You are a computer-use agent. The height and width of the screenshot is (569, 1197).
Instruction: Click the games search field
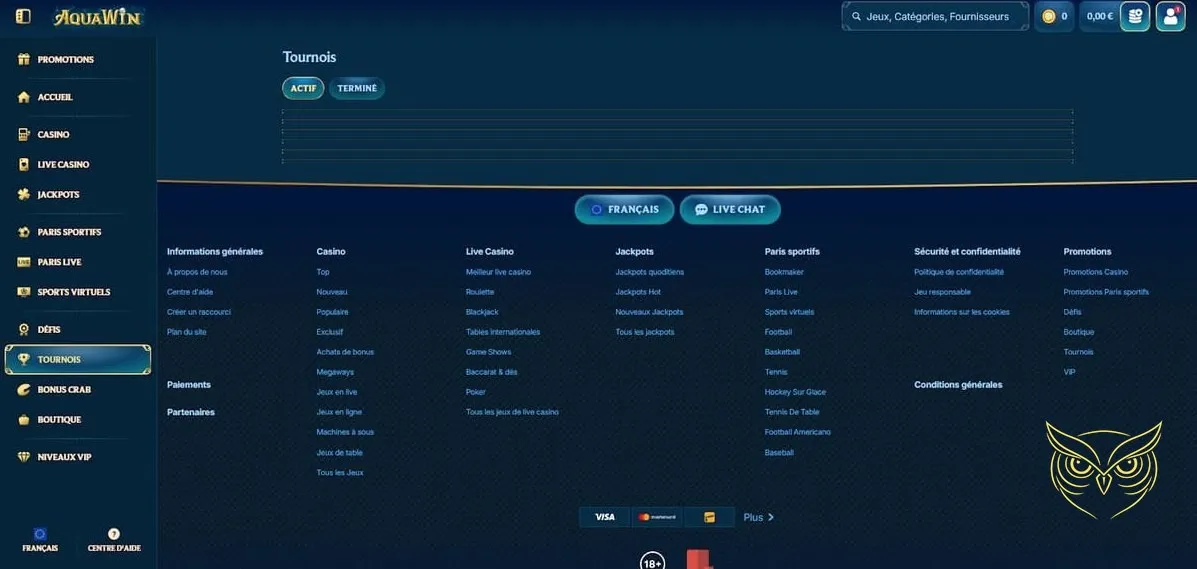[935, 16]
